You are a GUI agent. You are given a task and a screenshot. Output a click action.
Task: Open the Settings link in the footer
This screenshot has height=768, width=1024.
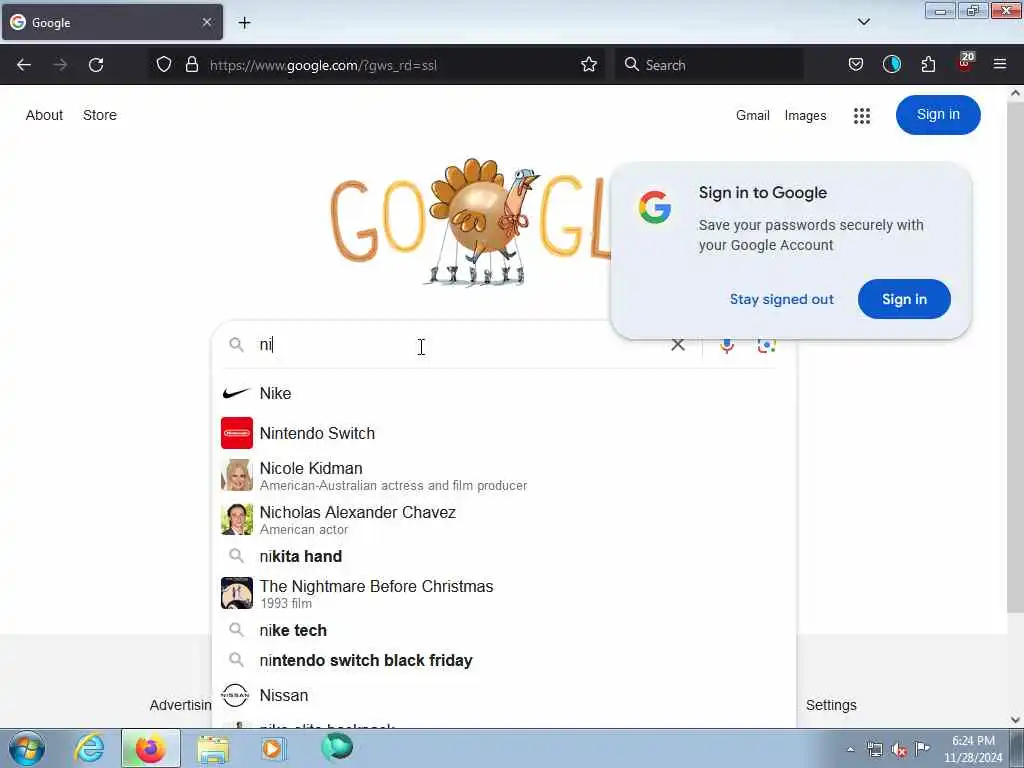point(831,705)
